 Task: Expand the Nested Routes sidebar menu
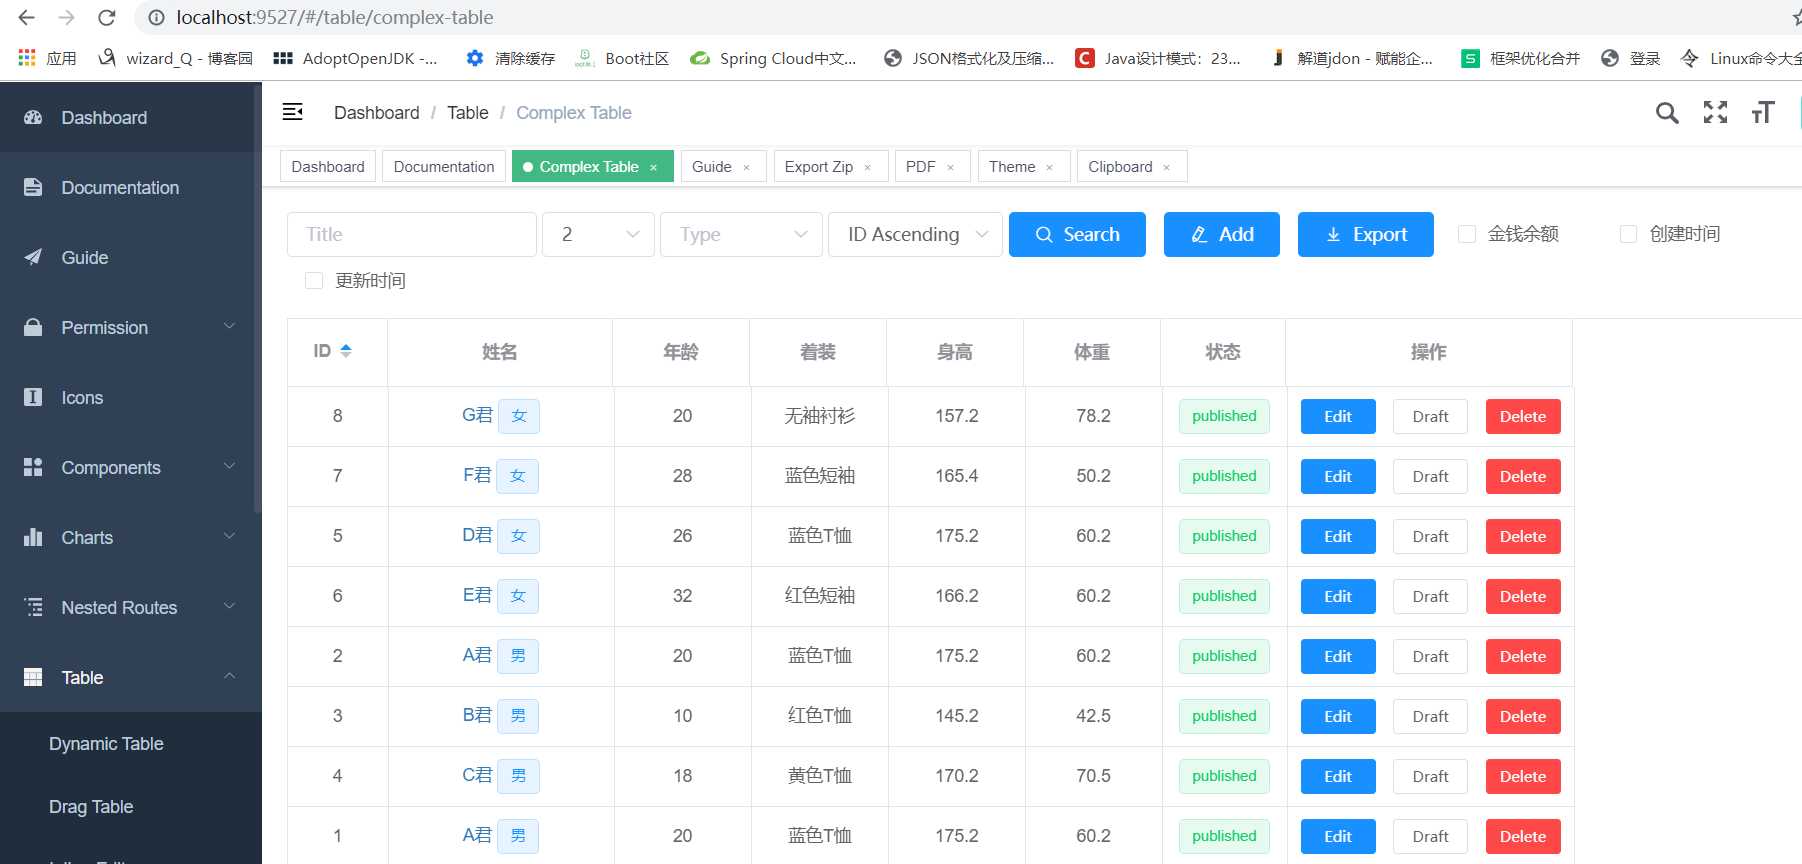131,607
